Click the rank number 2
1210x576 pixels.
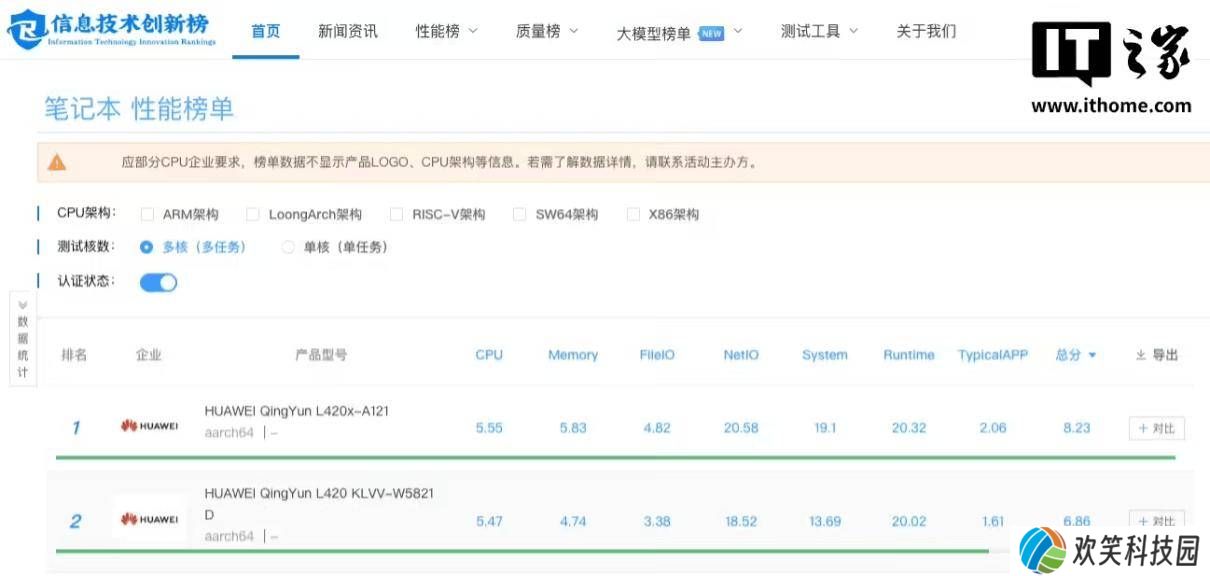[x=75, y=521]
